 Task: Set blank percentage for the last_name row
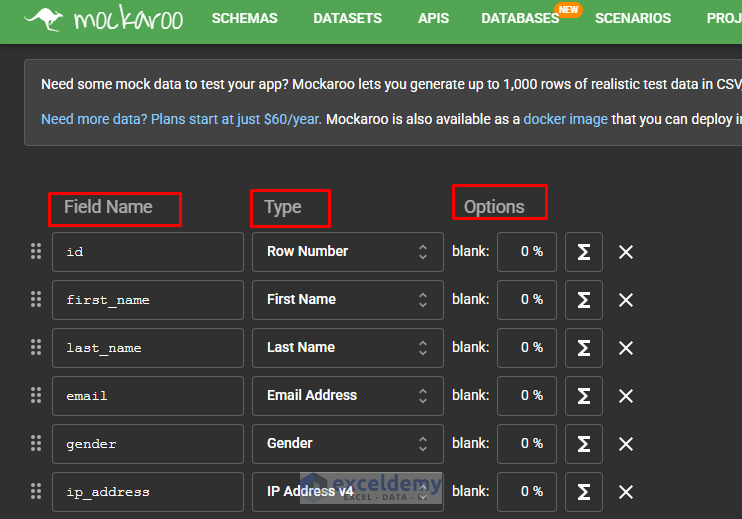[527, 348]
